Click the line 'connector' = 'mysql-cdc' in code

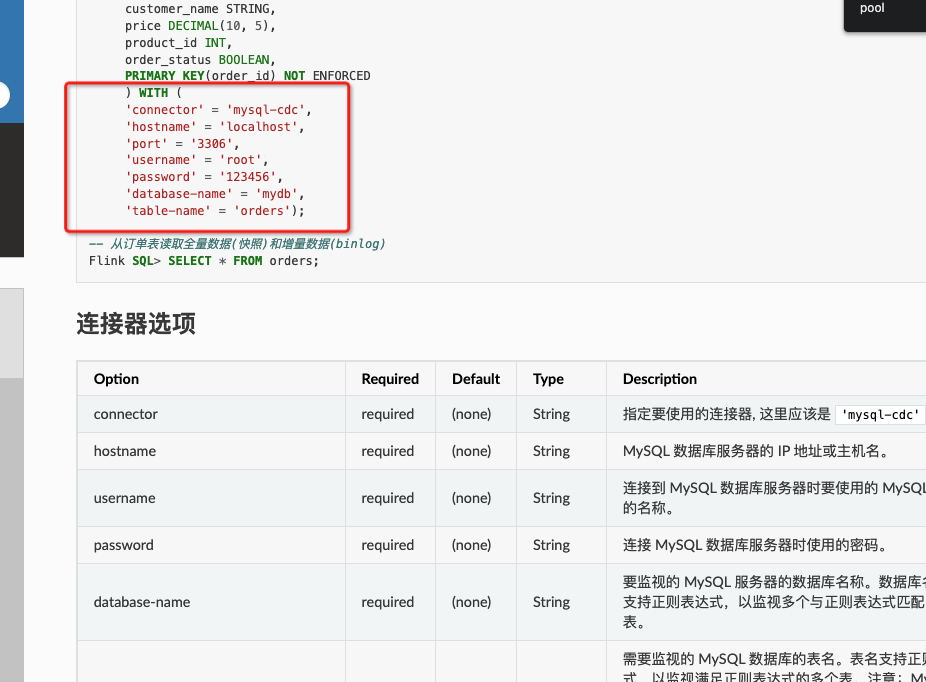pos(218,110)
